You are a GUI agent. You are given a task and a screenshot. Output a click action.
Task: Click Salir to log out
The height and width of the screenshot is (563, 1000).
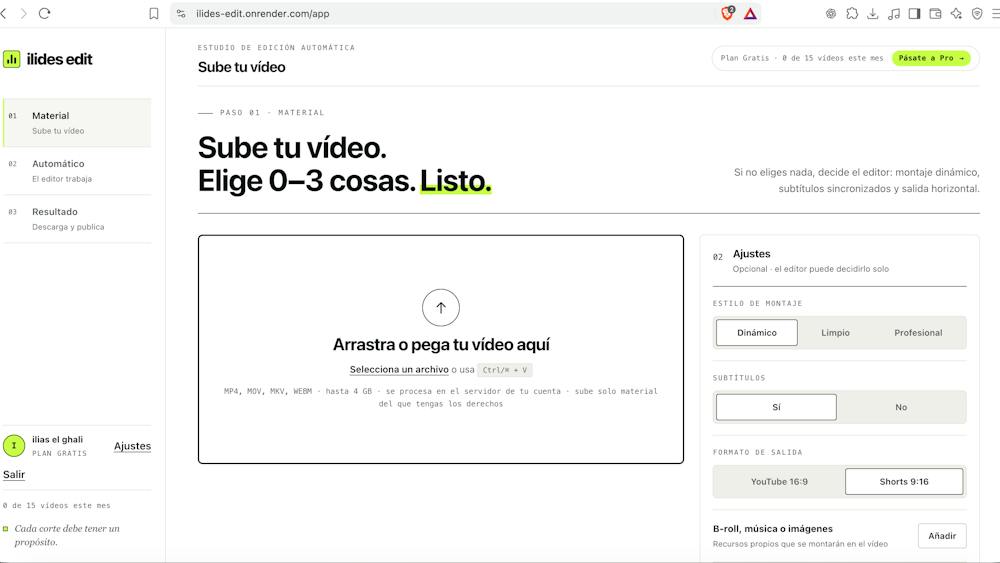[x=14, y=474]
